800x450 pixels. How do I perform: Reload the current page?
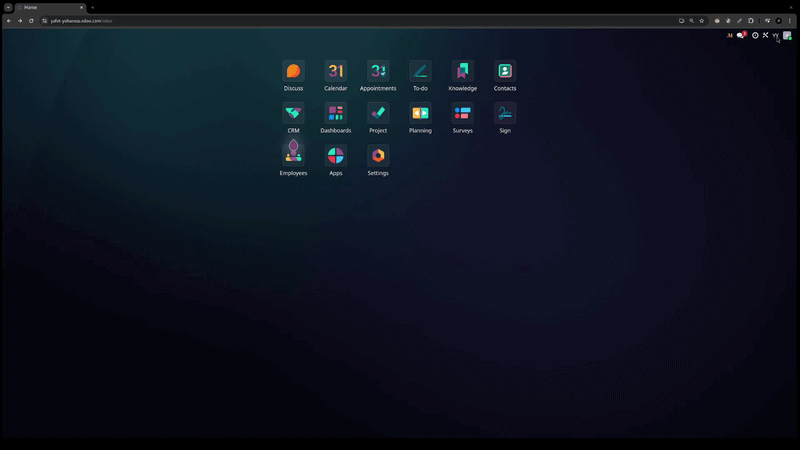(31, 21)
